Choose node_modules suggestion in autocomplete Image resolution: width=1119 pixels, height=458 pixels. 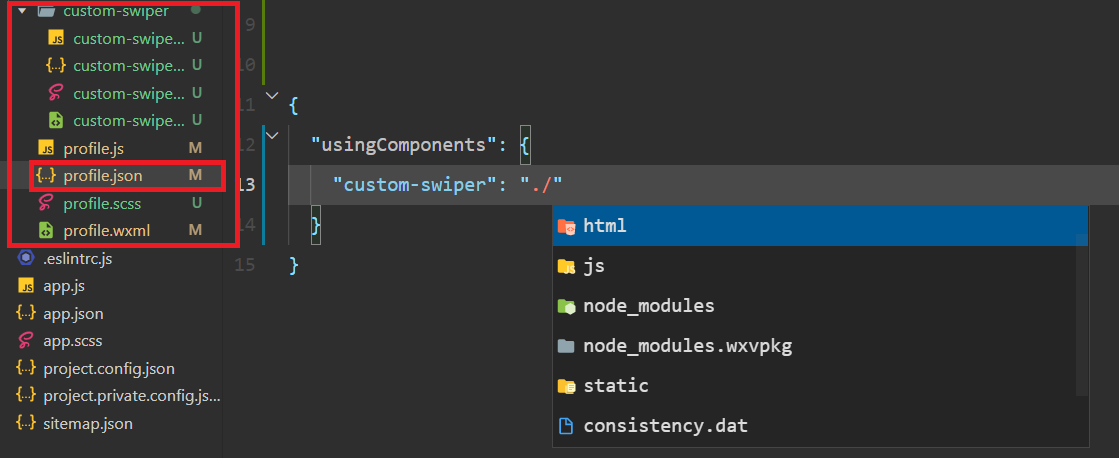(x=820, y=306)
